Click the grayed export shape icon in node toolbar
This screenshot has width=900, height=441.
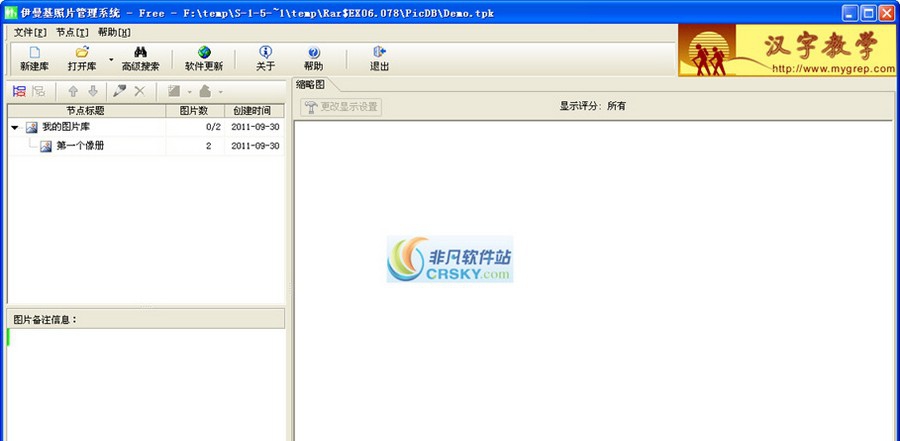click(205, 91)
